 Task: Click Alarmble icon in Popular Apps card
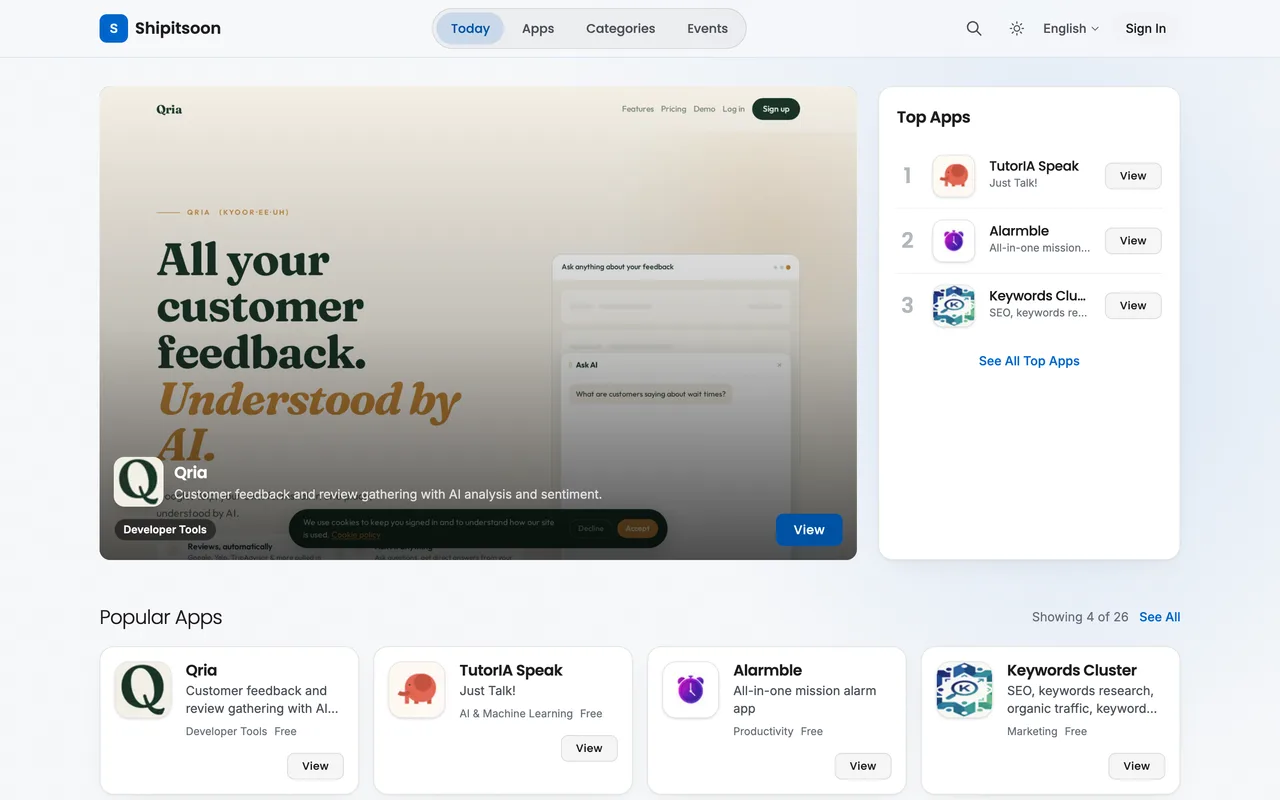pyautogui.click(x=691, y=690)
